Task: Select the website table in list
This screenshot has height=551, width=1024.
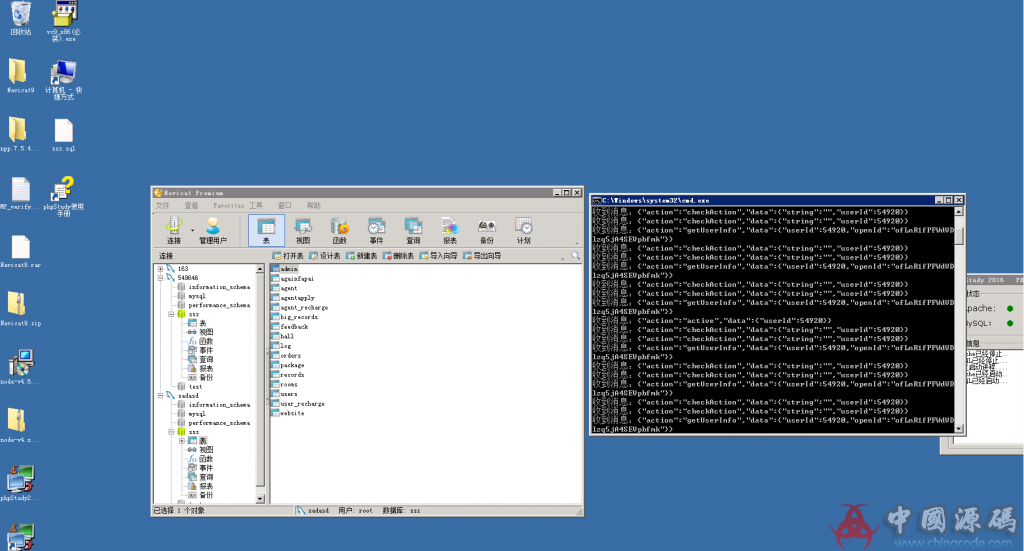Action: [288, 413]
